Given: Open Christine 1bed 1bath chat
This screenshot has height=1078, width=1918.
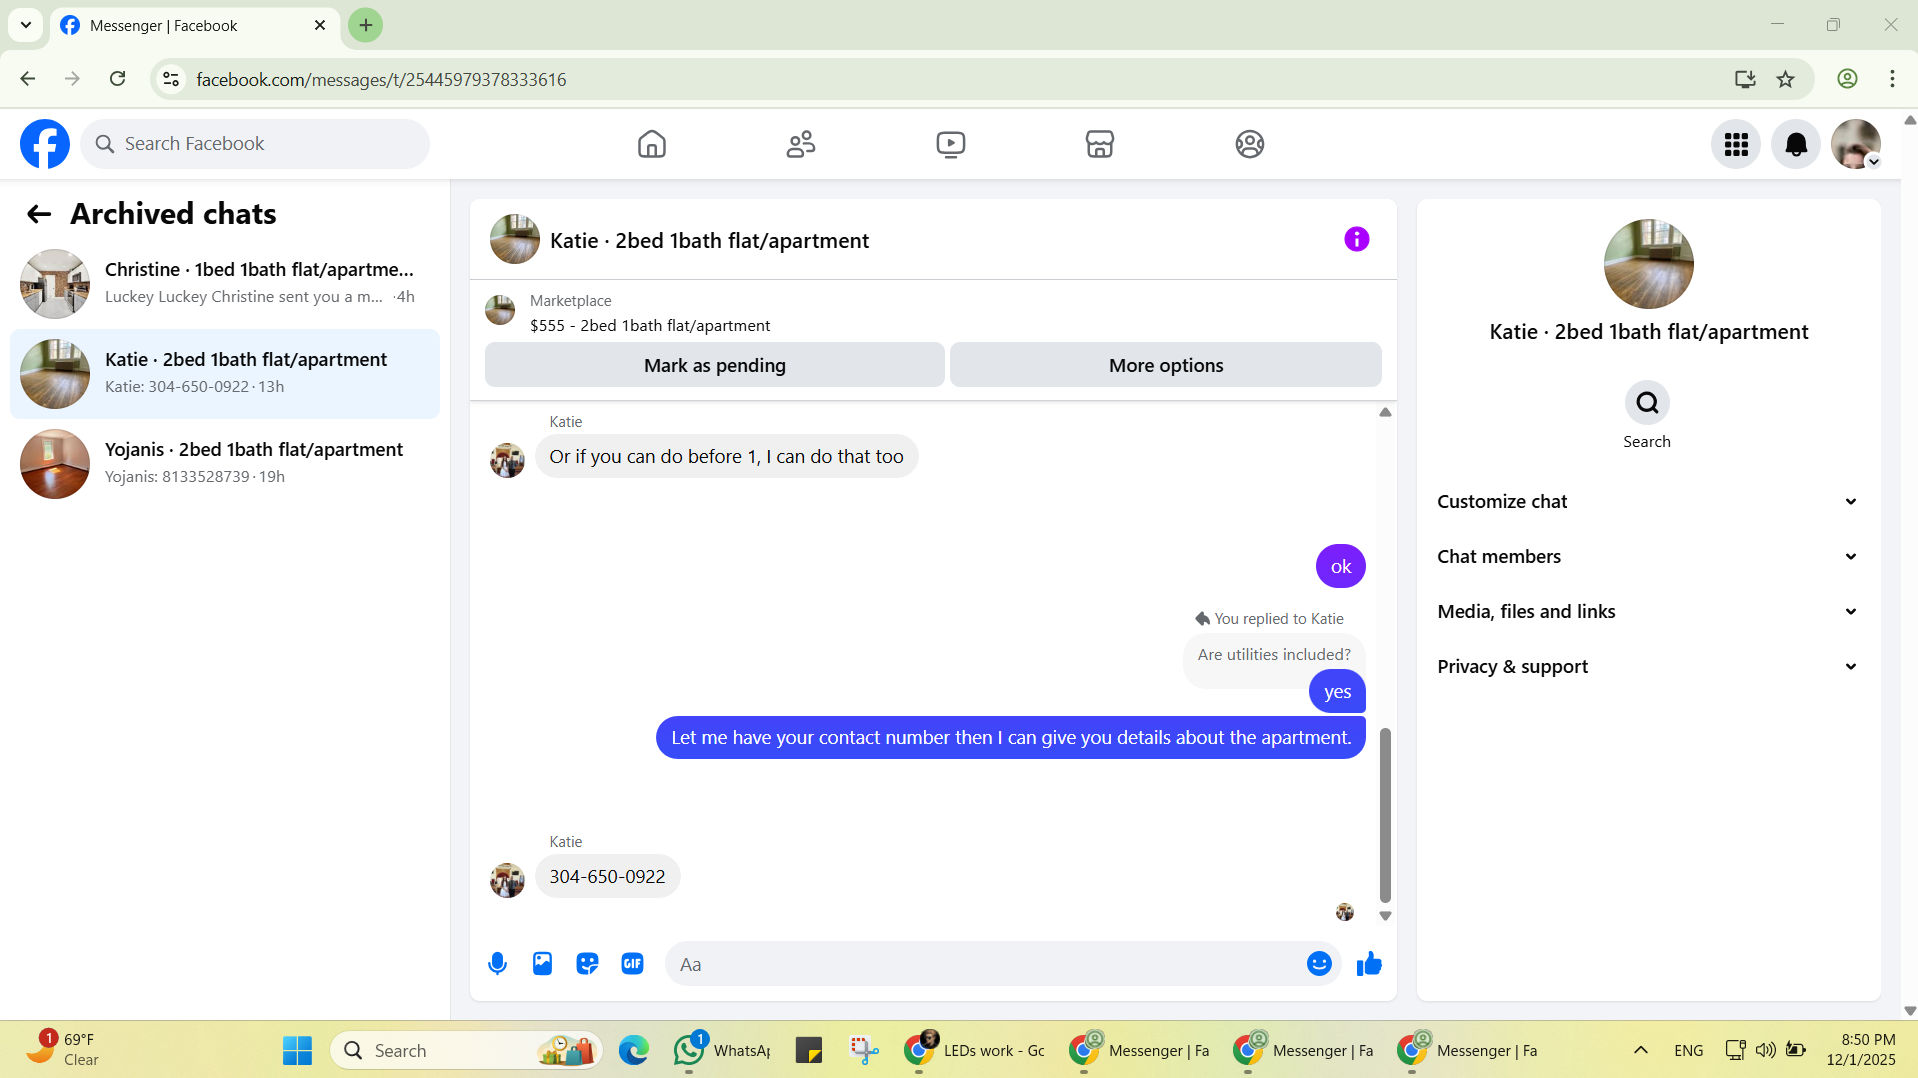Looking at the screenshot, I should pyautogui.click(x=225, y=284).
